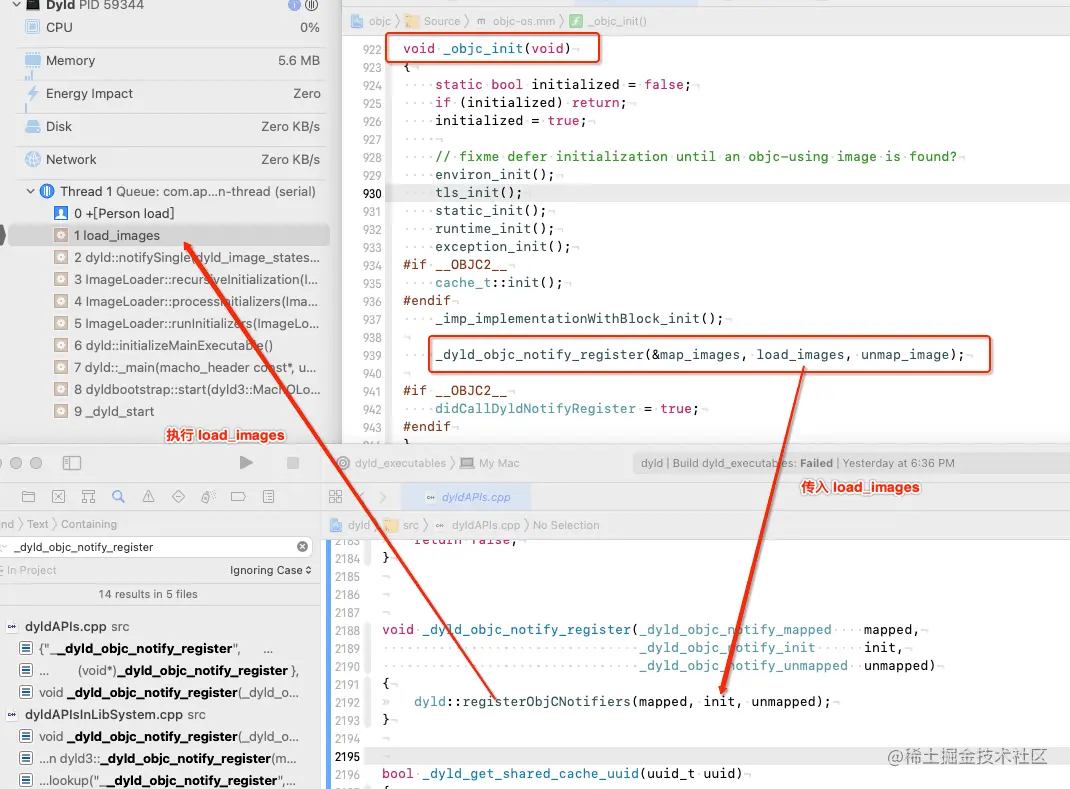The width and height of the screenshot is (1070, 789).
Task: Open the Find navigator magnifier icon
Action: point(118,497)
